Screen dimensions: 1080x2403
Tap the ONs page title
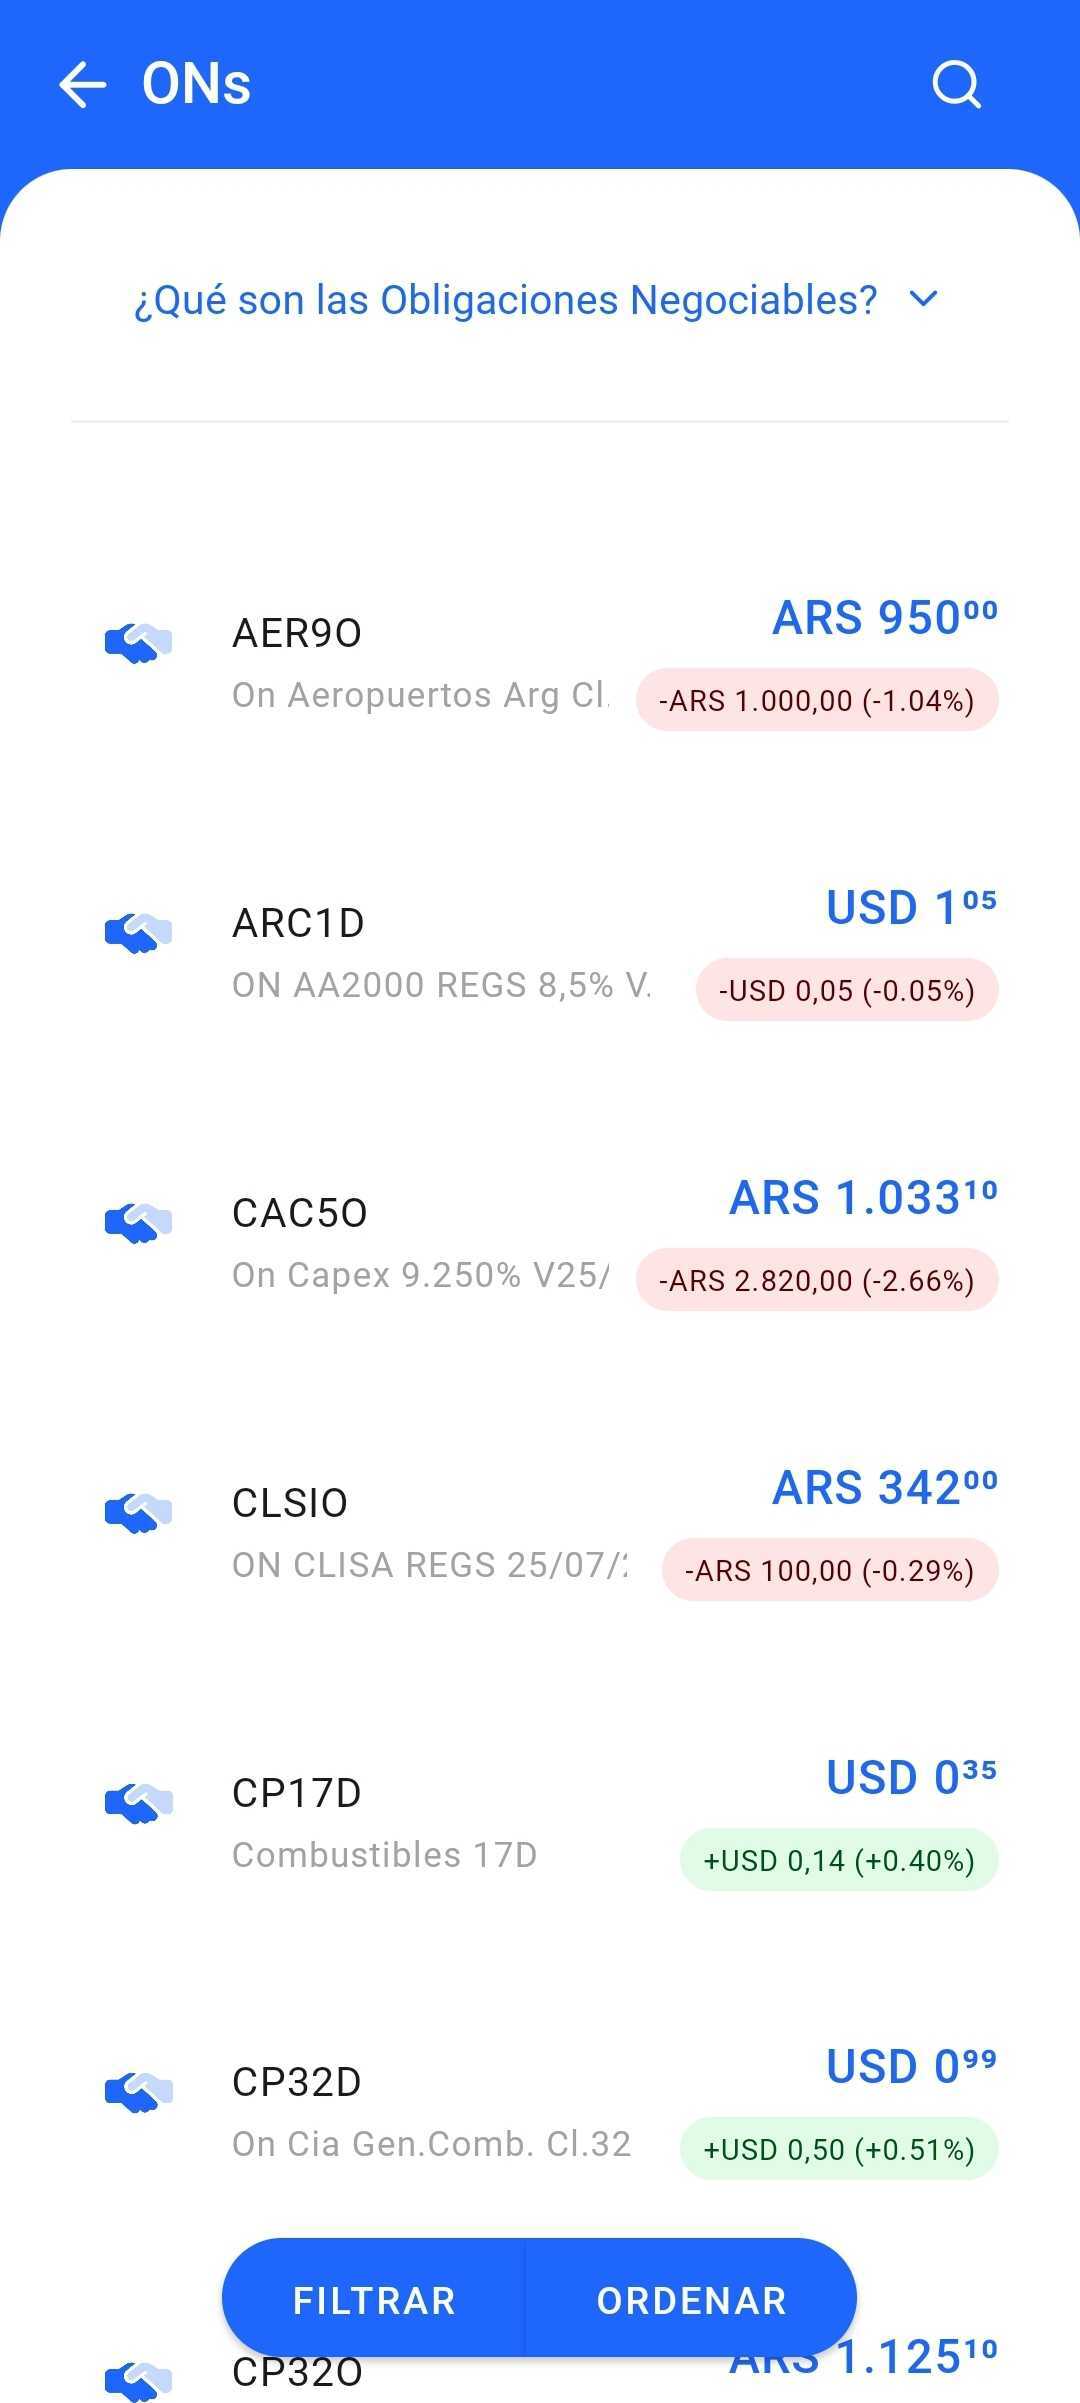tap(196, 84)
